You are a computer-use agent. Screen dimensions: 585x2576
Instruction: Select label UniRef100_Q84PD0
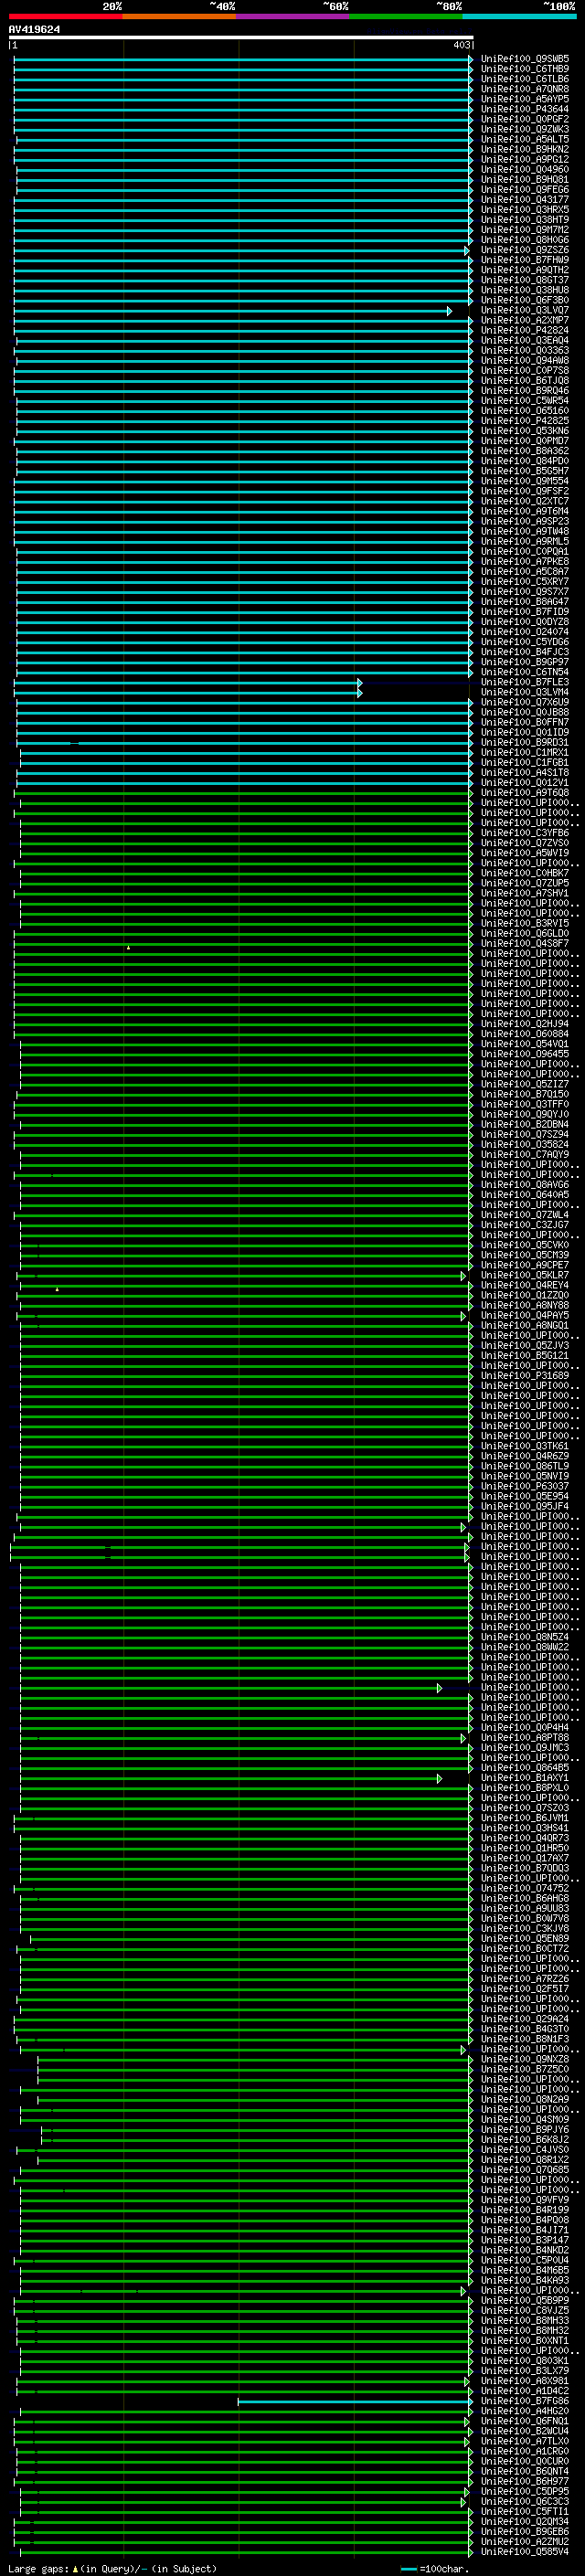(x=525, y=461)
